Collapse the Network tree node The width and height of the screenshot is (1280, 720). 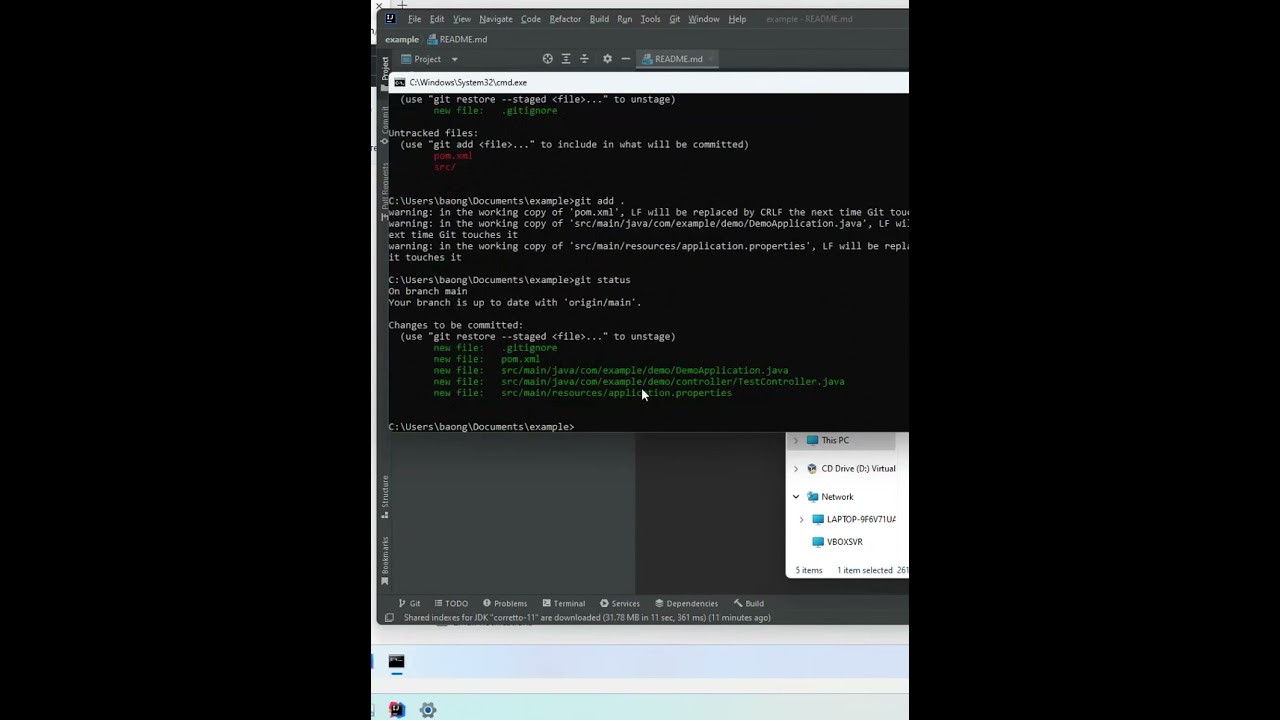click(x=796, y=497)
